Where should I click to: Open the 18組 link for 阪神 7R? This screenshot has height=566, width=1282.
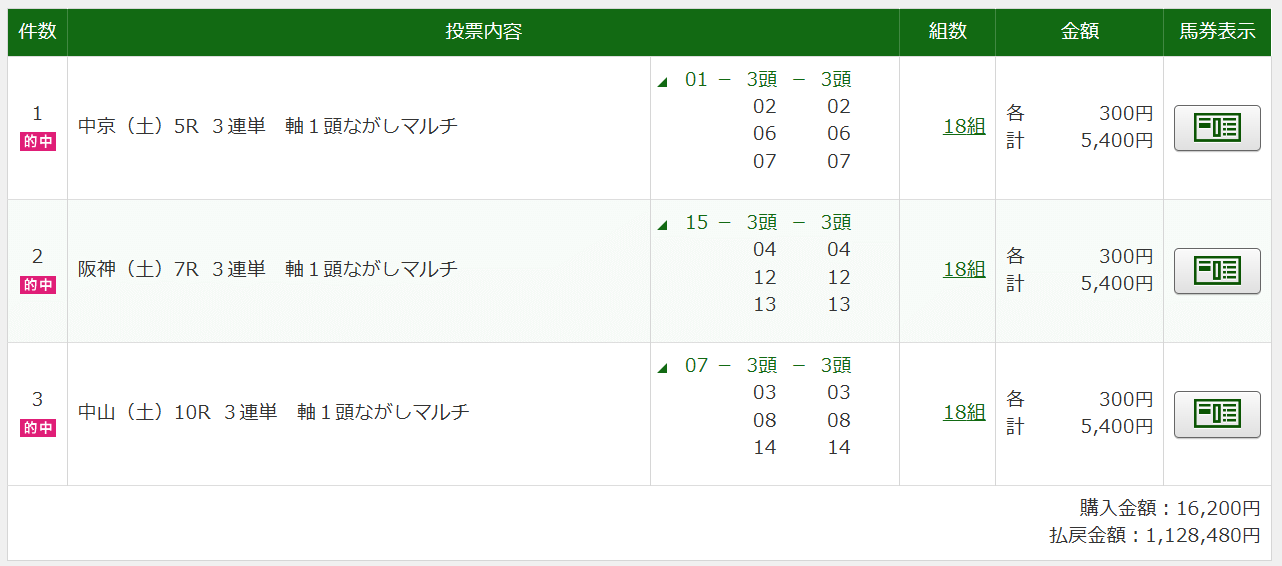(963, 270)
